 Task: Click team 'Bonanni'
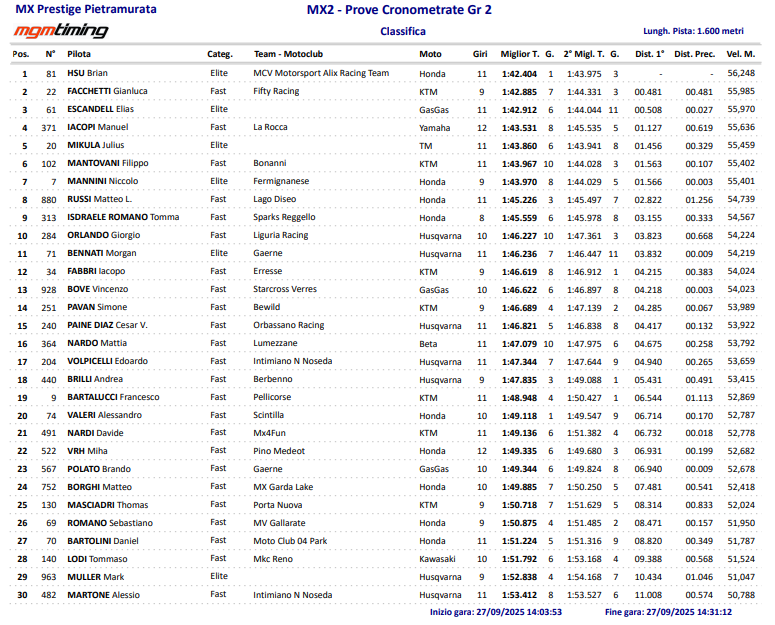[270, 163]
